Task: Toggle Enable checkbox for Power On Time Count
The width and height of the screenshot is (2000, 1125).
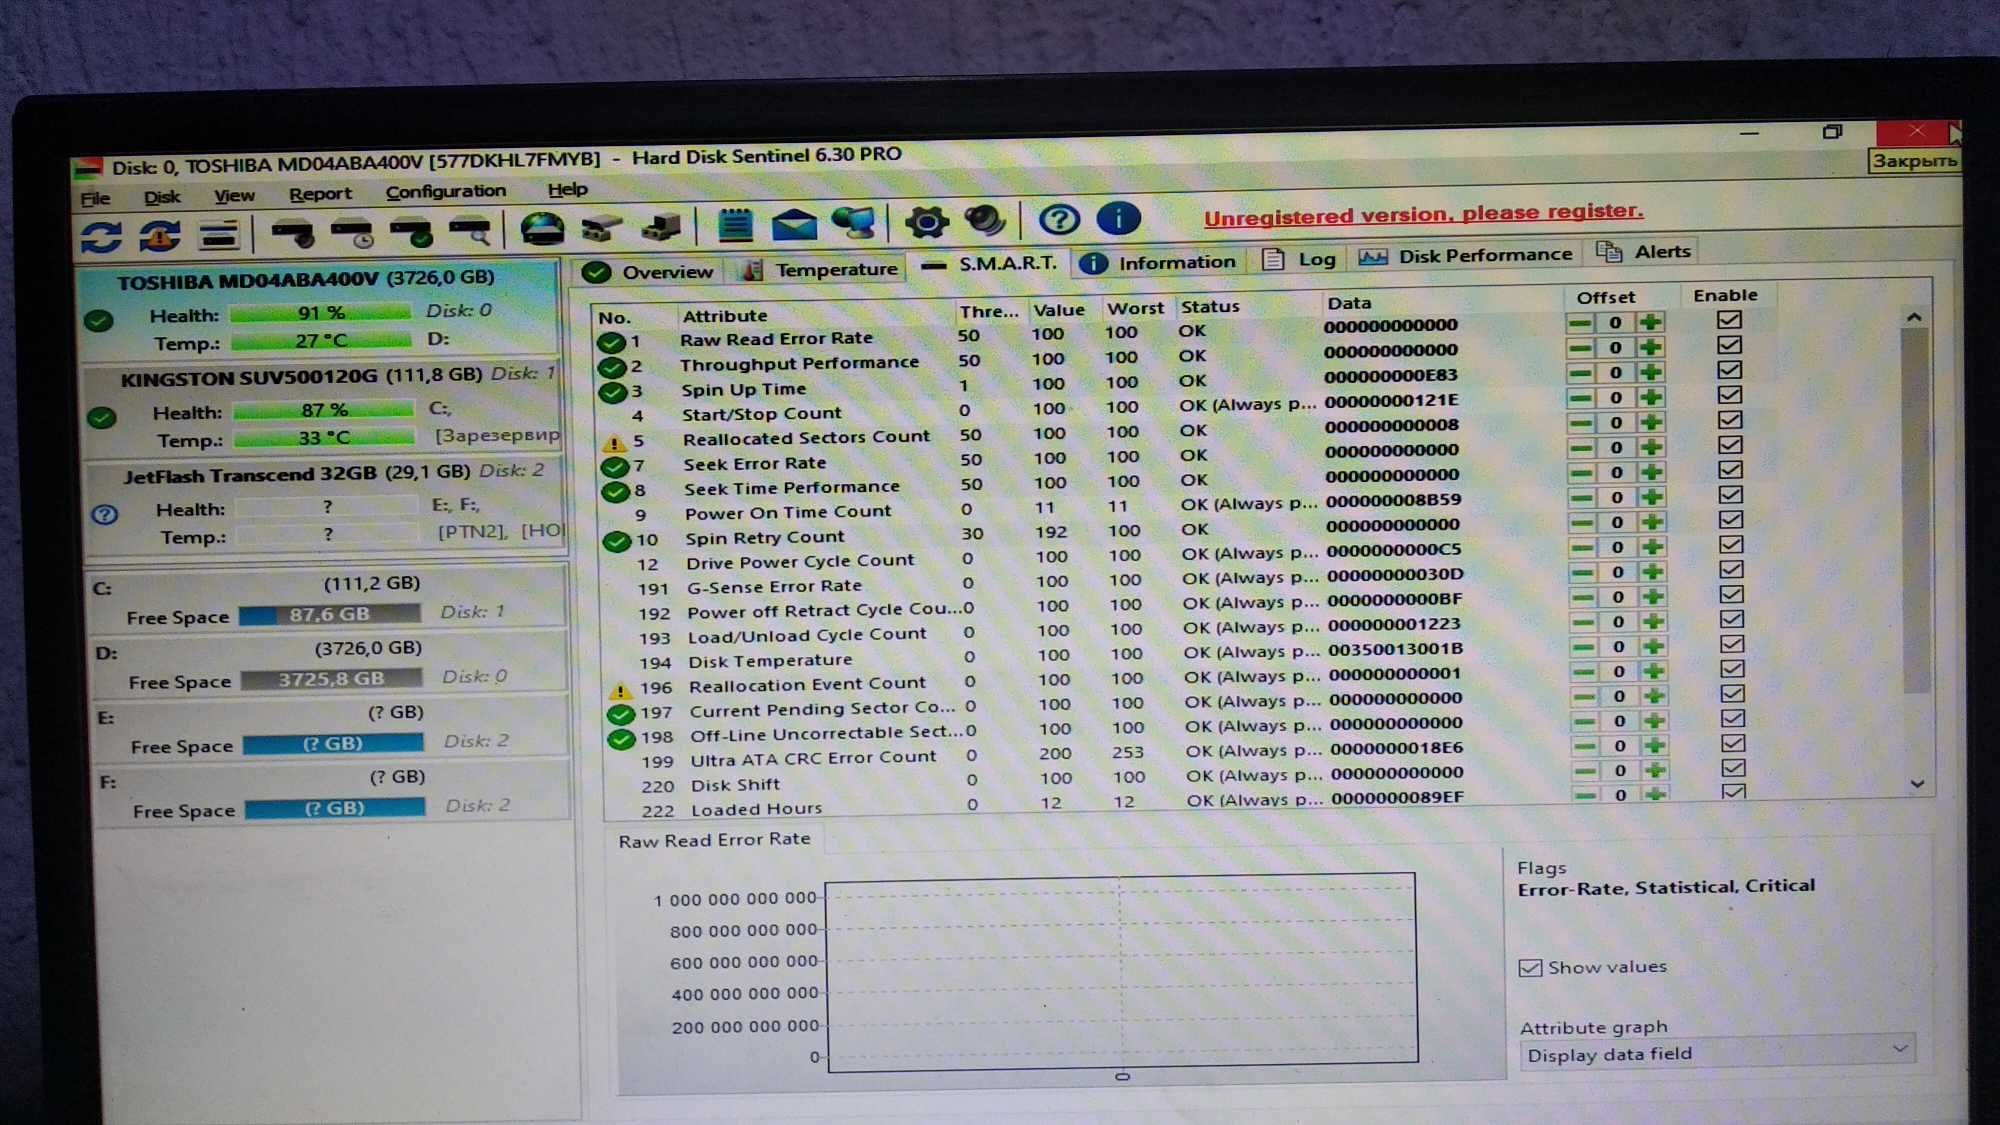Action: (1731, 495)
